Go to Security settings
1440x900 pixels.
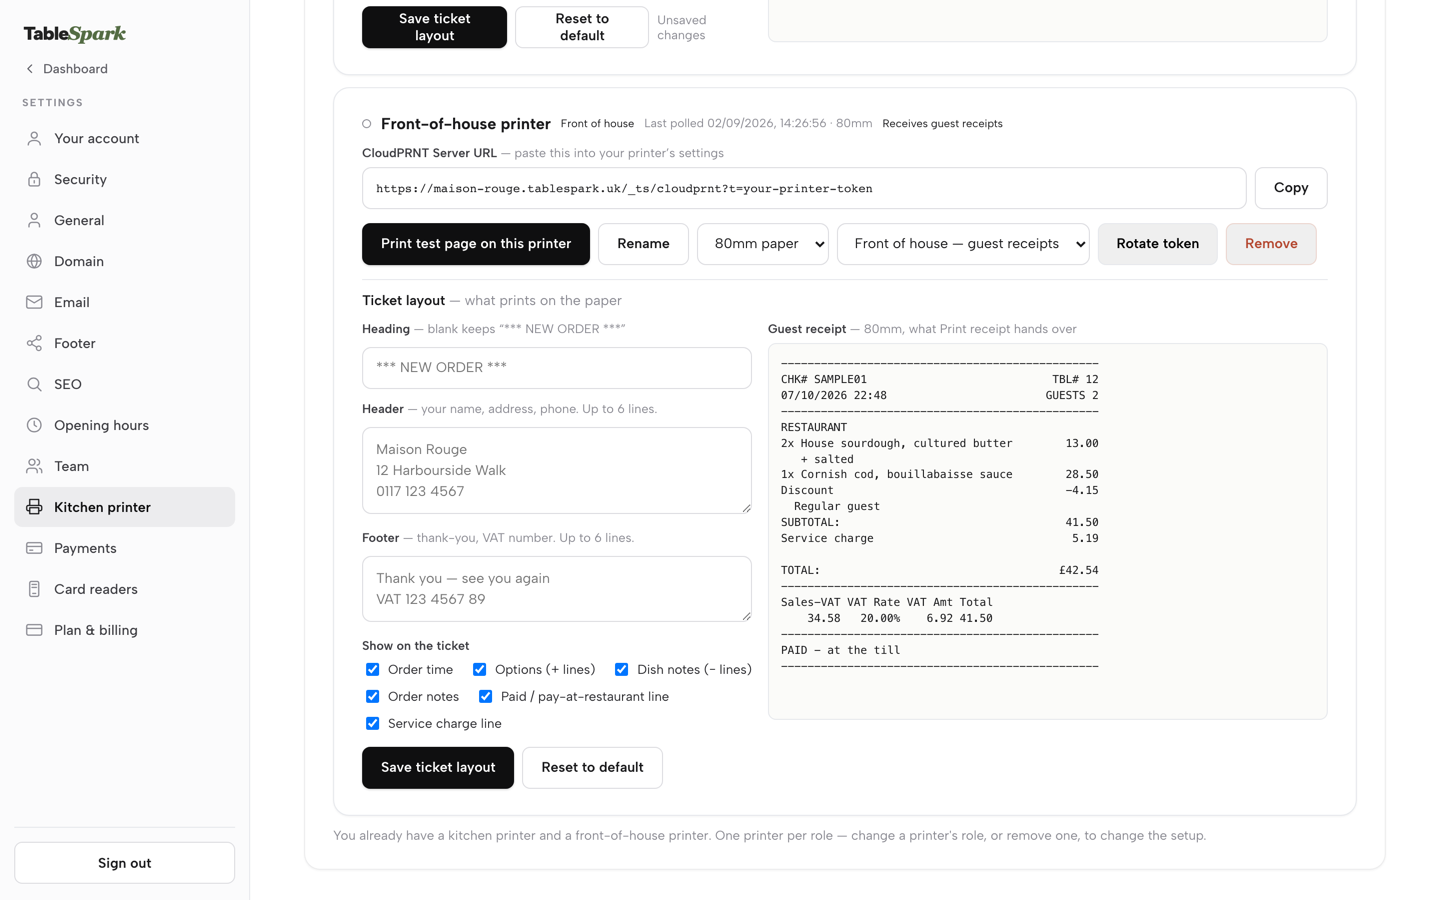124,180
